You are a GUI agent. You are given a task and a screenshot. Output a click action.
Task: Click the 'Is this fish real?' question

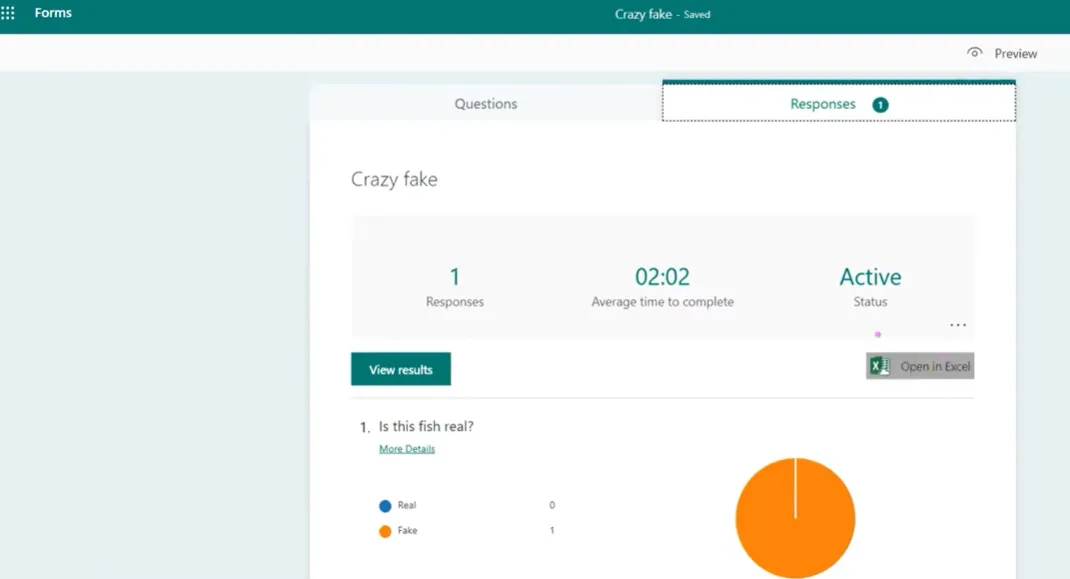426,427
